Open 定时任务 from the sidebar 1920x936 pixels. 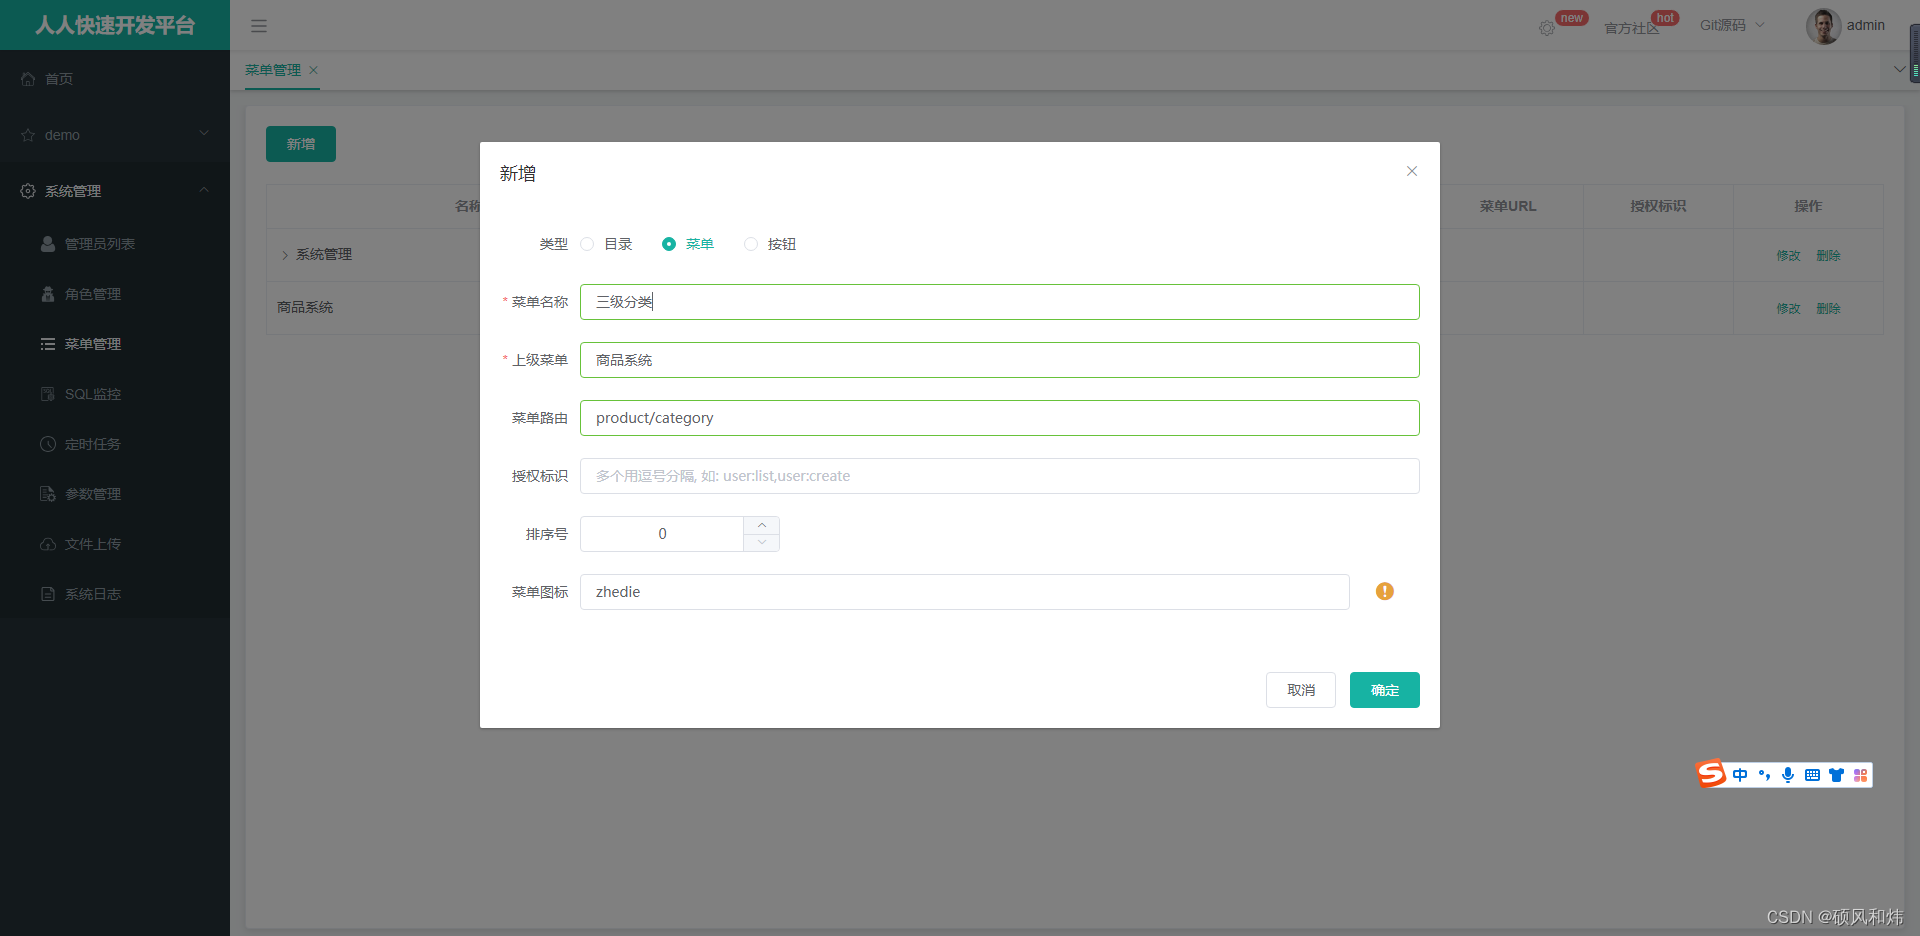coord(92,443)
